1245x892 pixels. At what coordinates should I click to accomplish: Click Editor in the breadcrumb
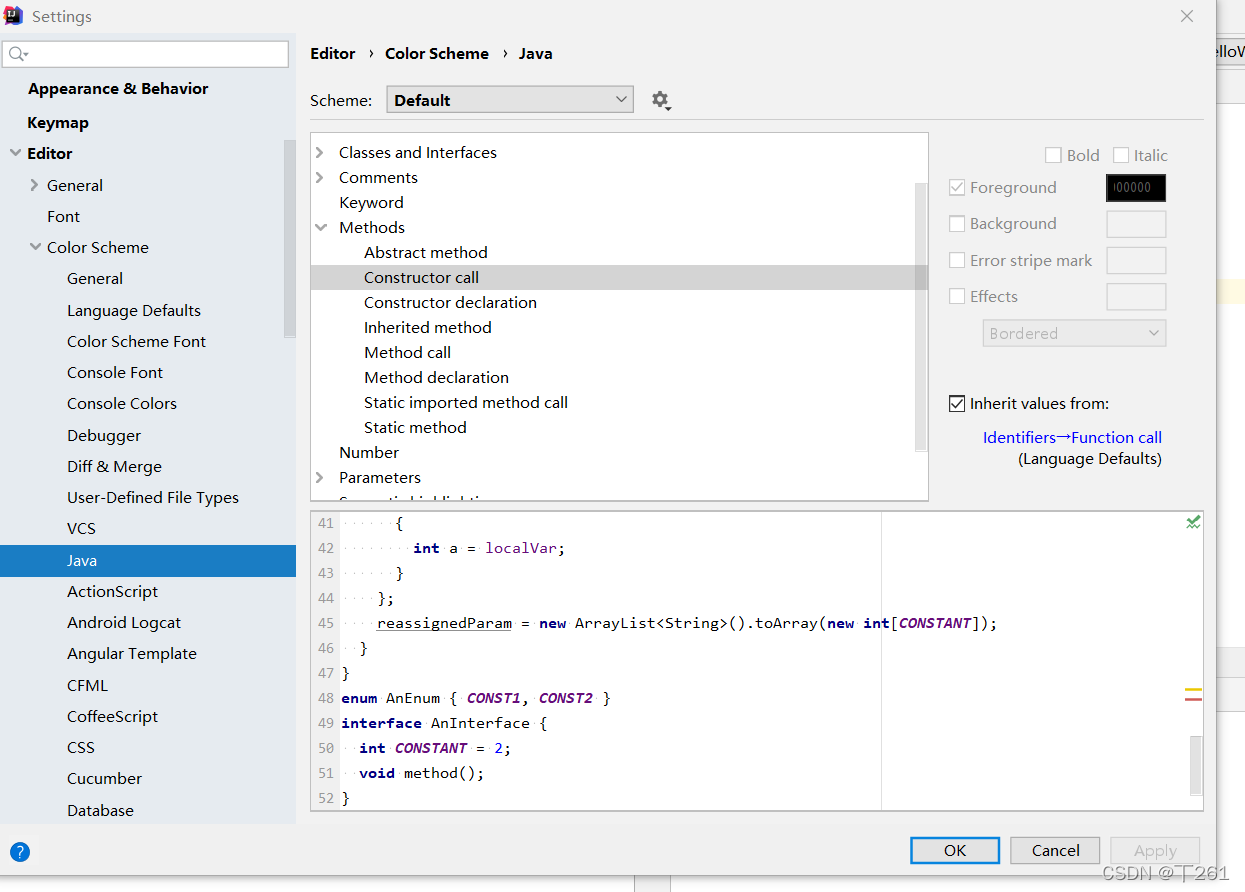333,54
